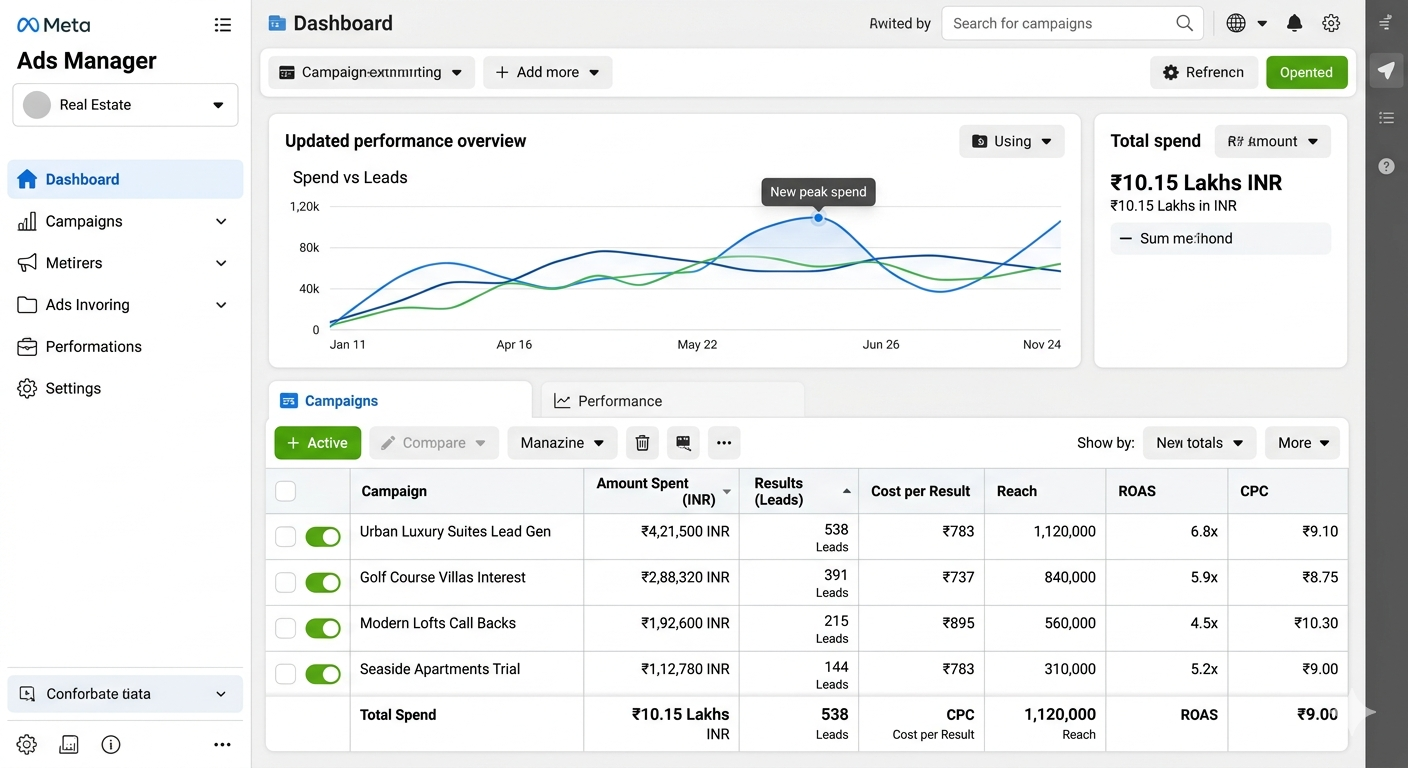Viewport: 1408px width, 768px height.
Task: Switch to the Campaigns tab above the table
Action: (x=400, y=400)
